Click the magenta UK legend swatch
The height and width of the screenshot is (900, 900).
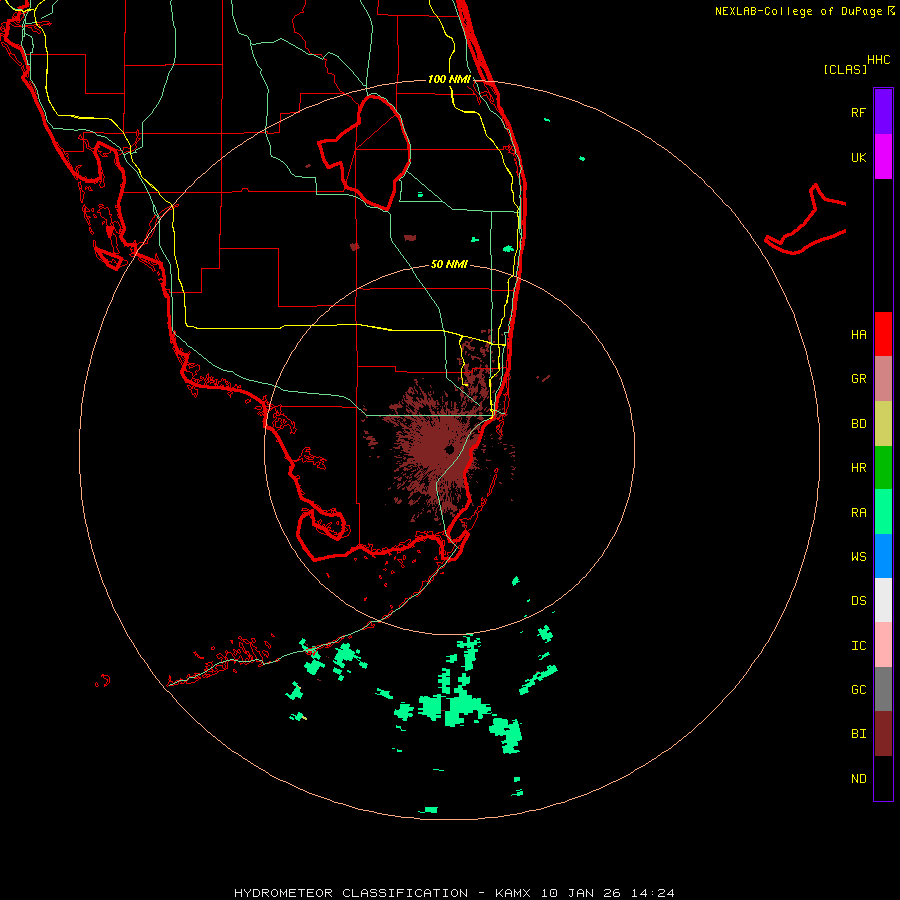(x=883, y=157)
